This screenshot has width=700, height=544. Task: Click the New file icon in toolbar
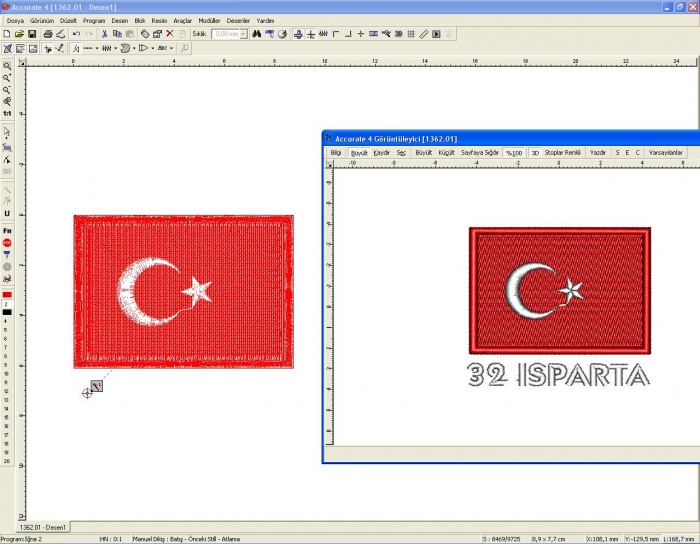click(x=7, y=34)
